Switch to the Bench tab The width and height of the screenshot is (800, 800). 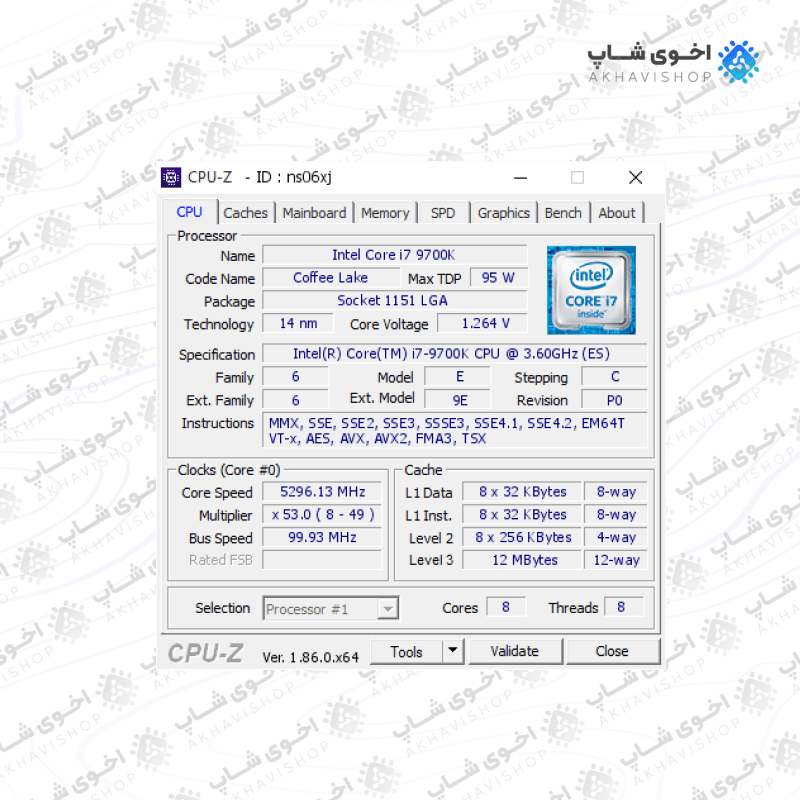click(563, 213)
